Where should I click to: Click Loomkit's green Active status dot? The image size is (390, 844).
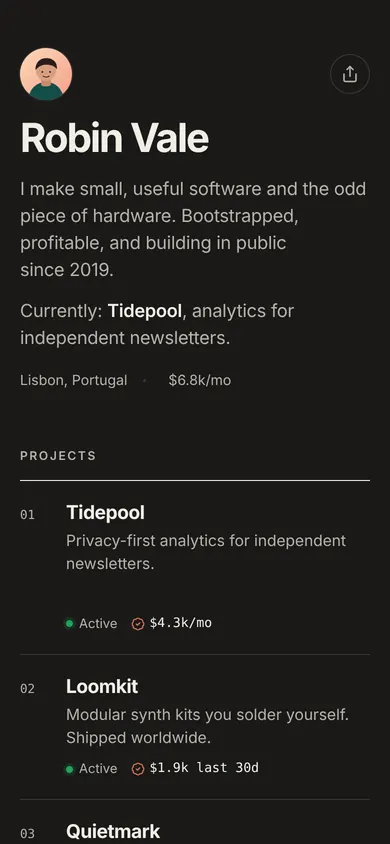pyautogui.click(x=69, y=769)
